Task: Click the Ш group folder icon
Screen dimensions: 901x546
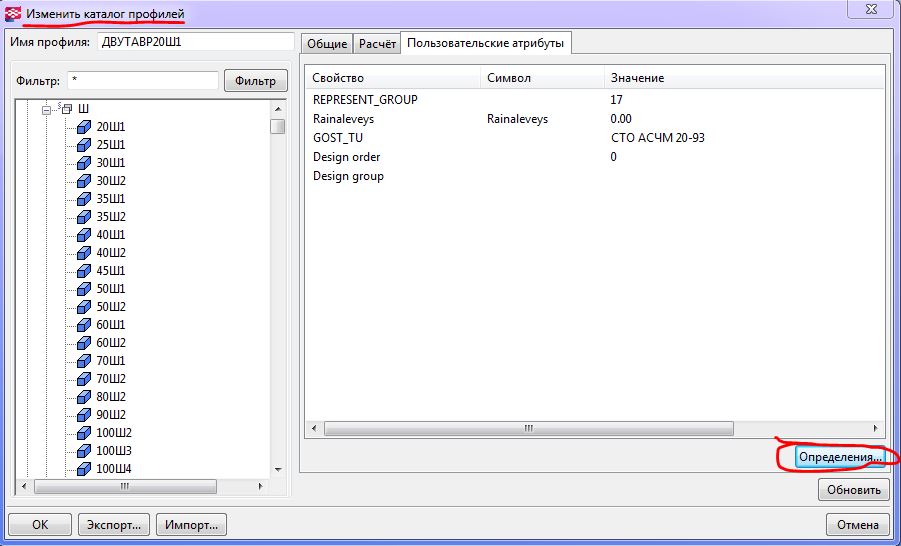Action: 66,108
